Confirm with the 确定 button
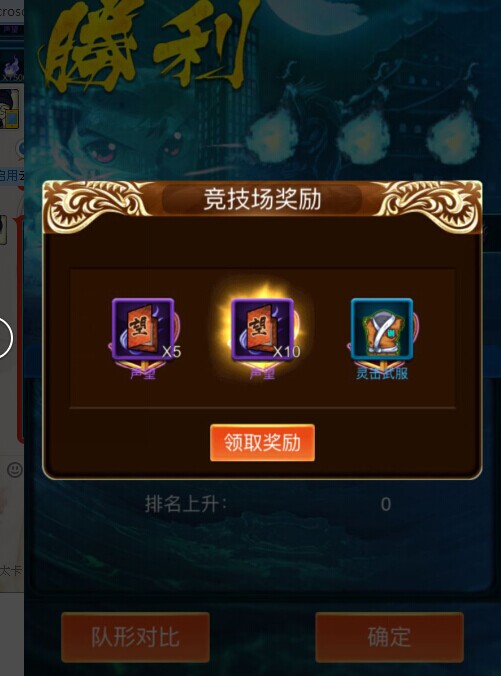The image size is (501, 676). (389, 637)
